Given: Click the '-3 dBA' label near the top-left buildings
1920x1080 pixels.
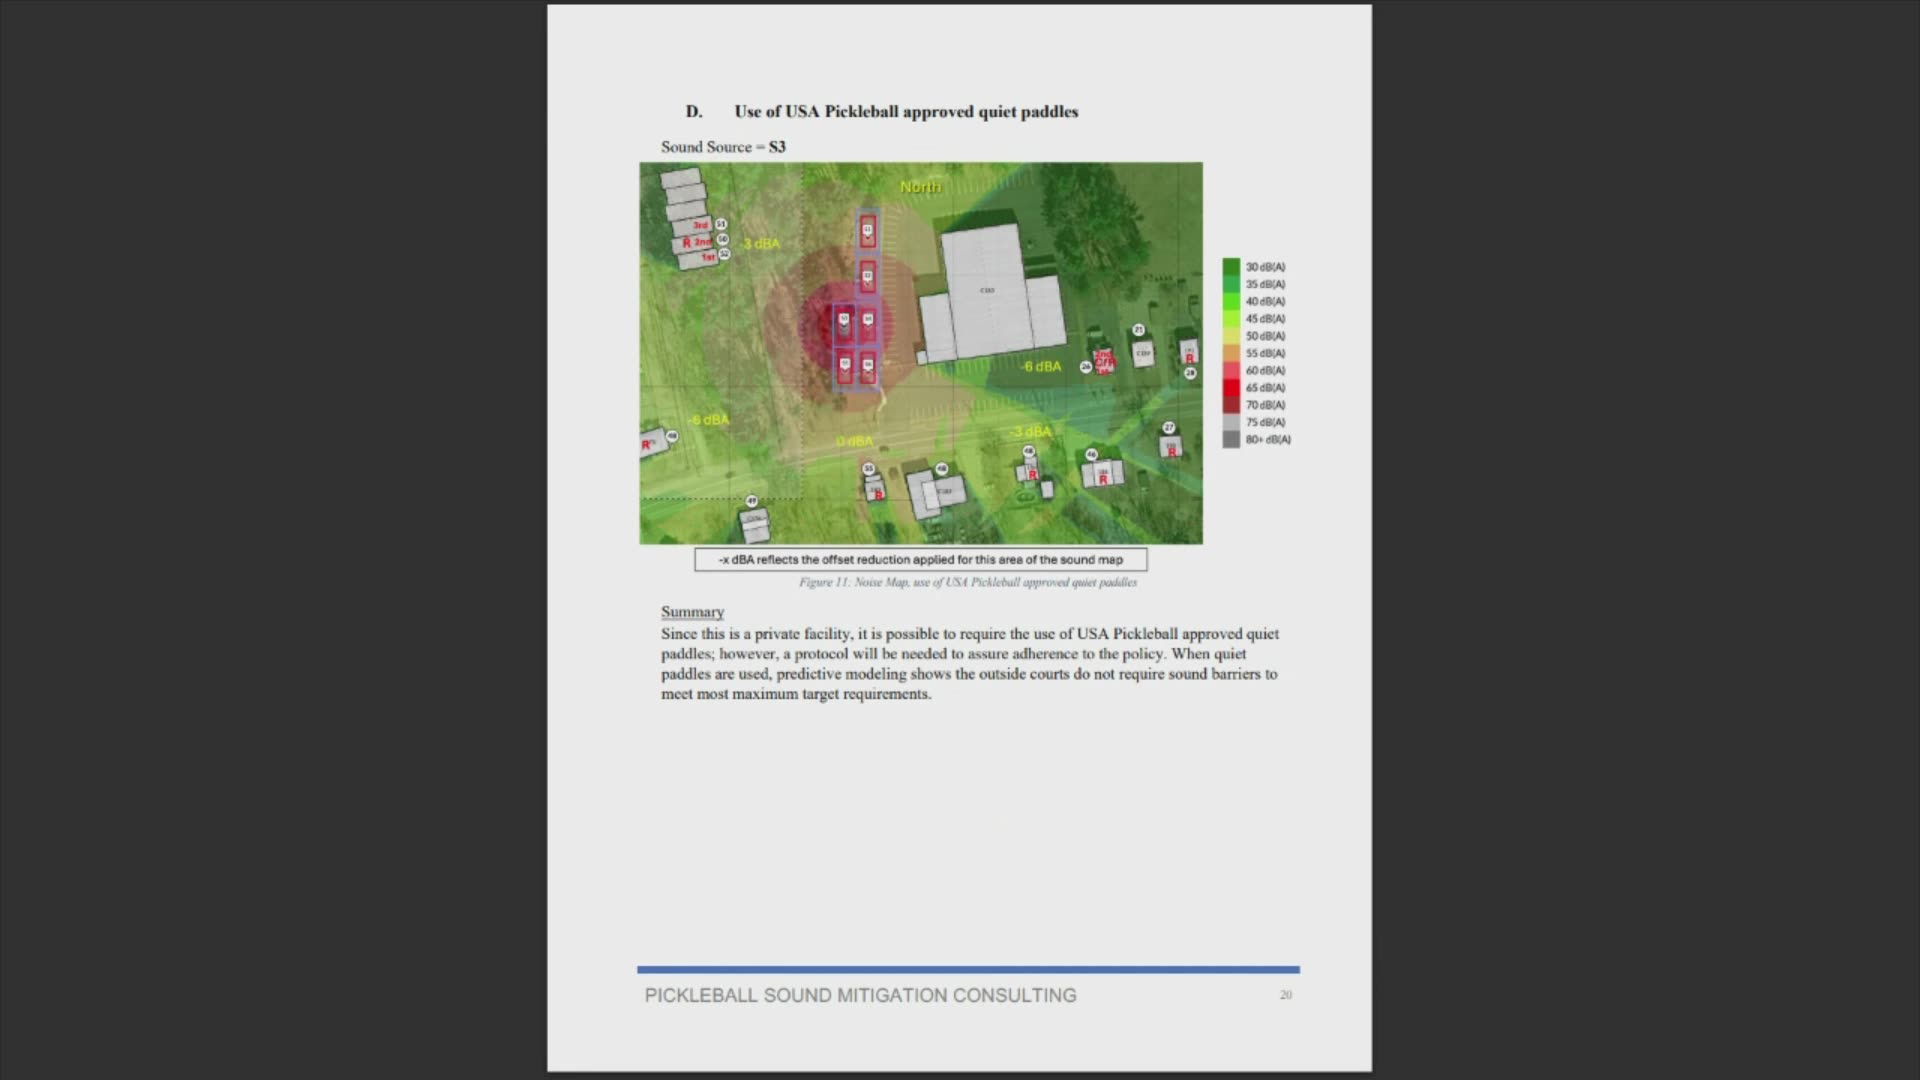Looking at the screenshot, I should click(760, 243).
